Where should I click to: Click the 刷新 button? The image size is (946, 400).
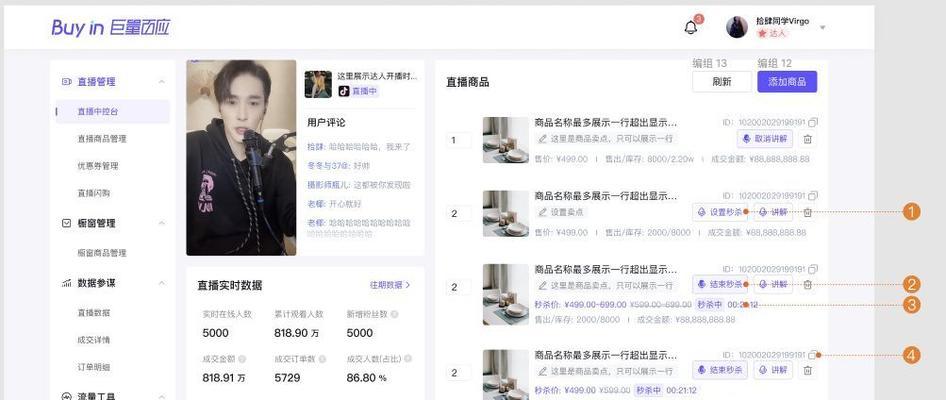[722, 82]
